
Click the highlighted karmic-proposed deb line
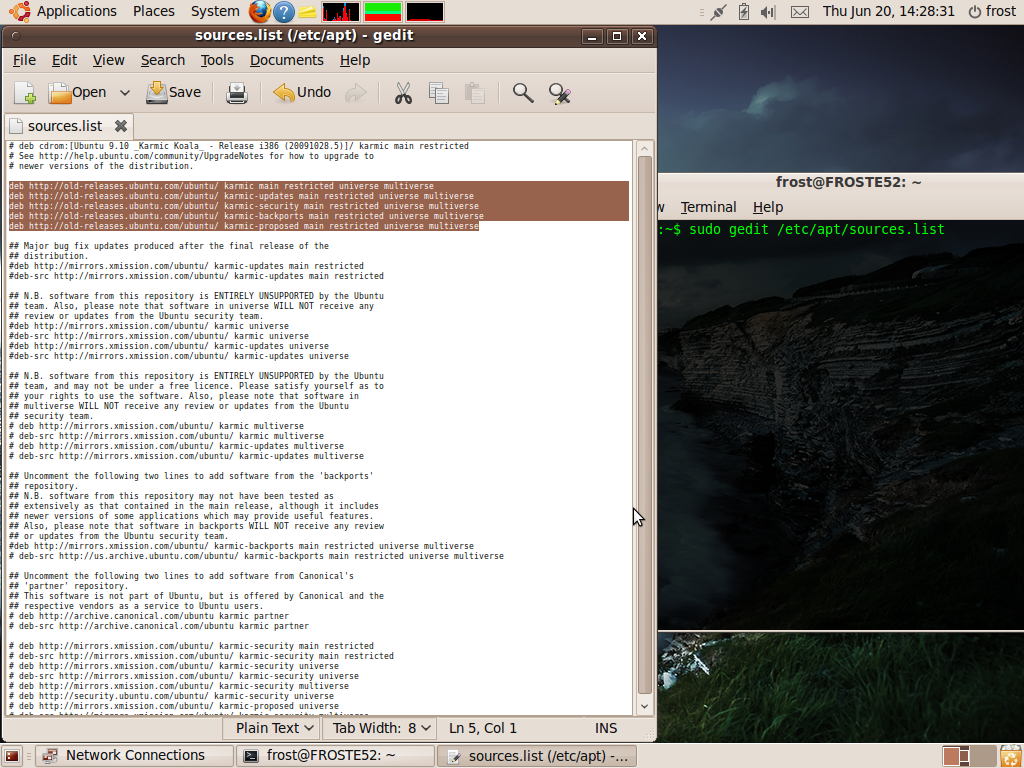244,226
